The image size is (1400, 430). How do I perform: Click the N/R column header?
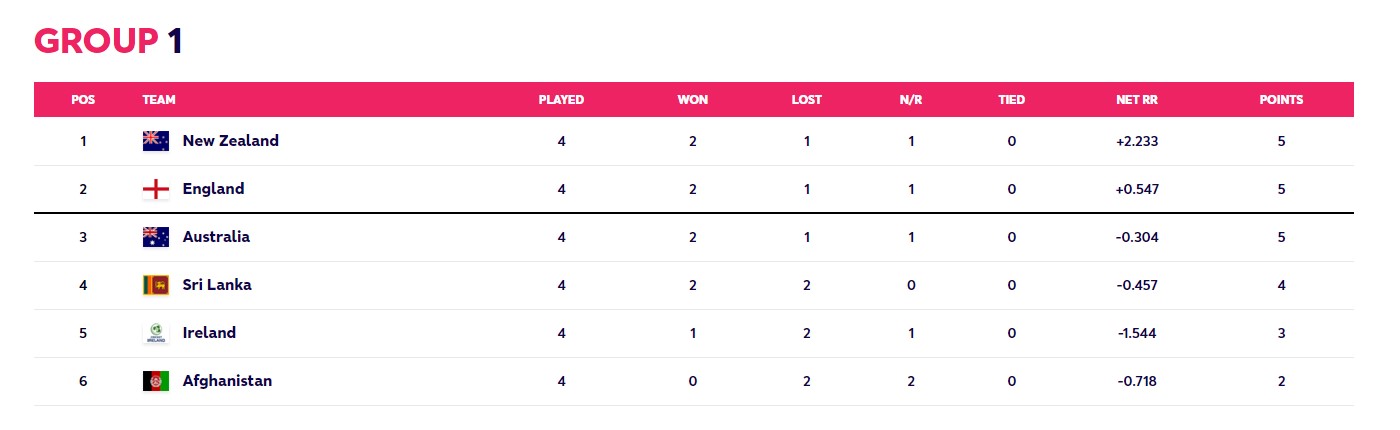tap(911, 100)
